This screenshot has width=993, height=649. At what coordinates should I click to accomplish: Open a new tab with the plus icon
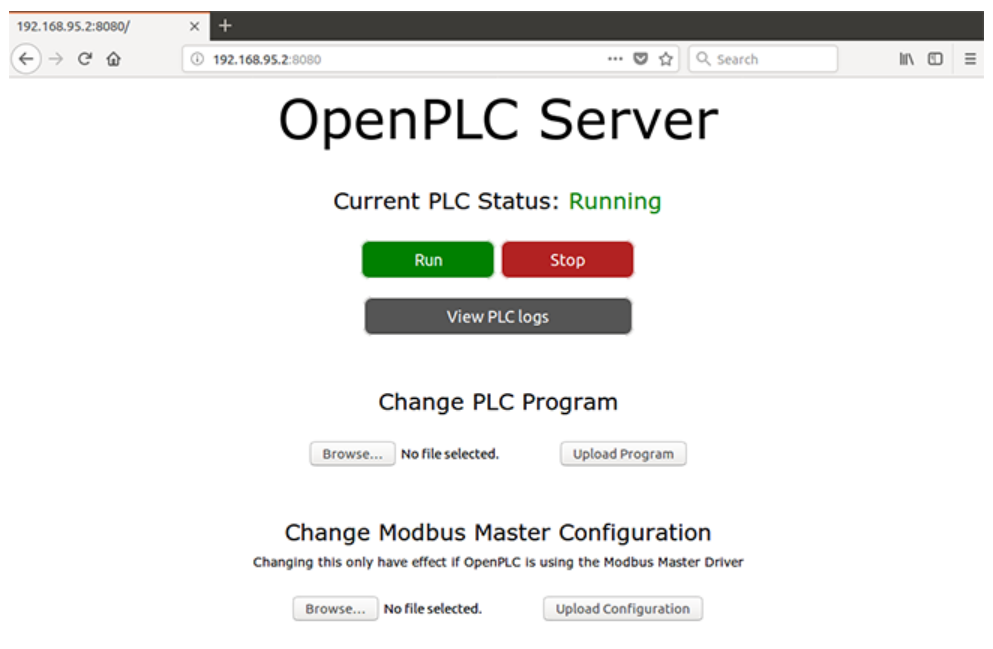point(225,26)
